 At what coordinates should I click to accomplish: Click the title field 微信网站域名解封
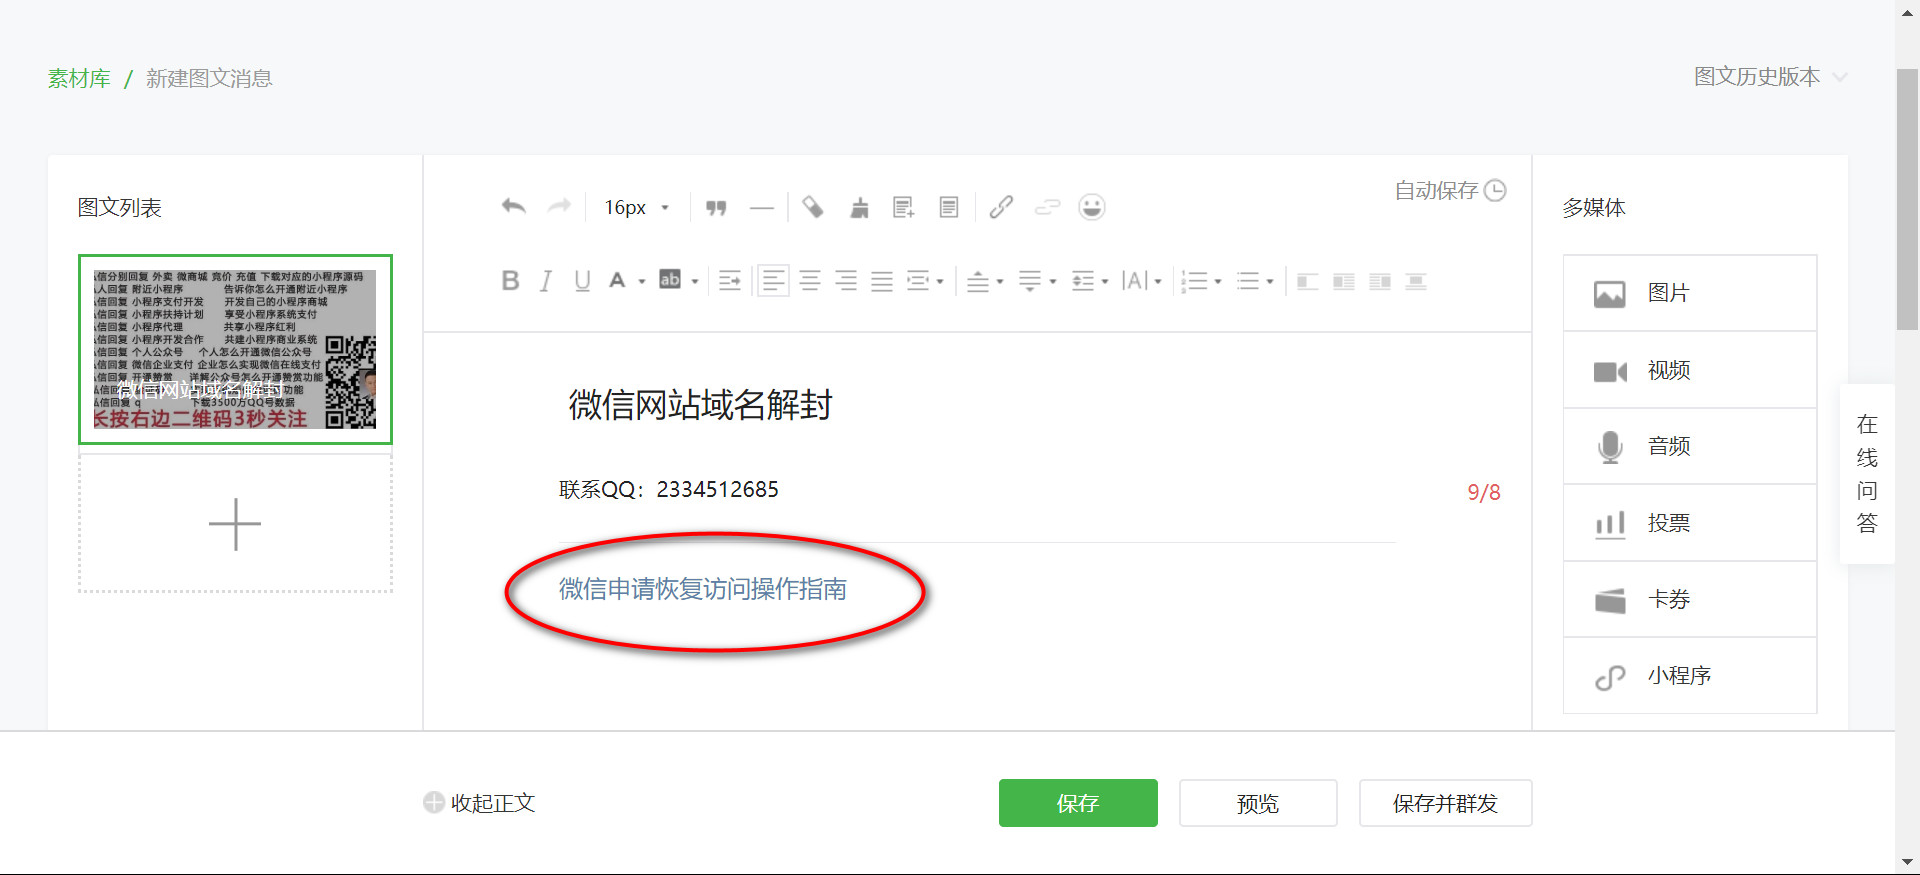click(x=700, y=405)
